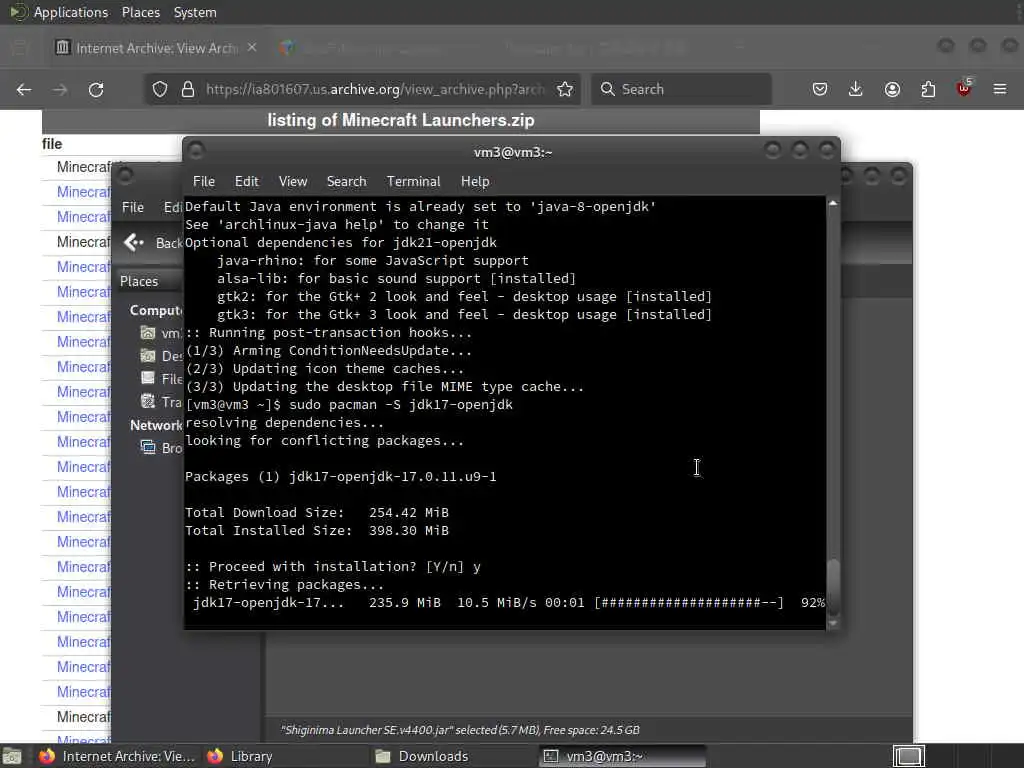Open the Applications menu in top panel

(x=71, y=12)
